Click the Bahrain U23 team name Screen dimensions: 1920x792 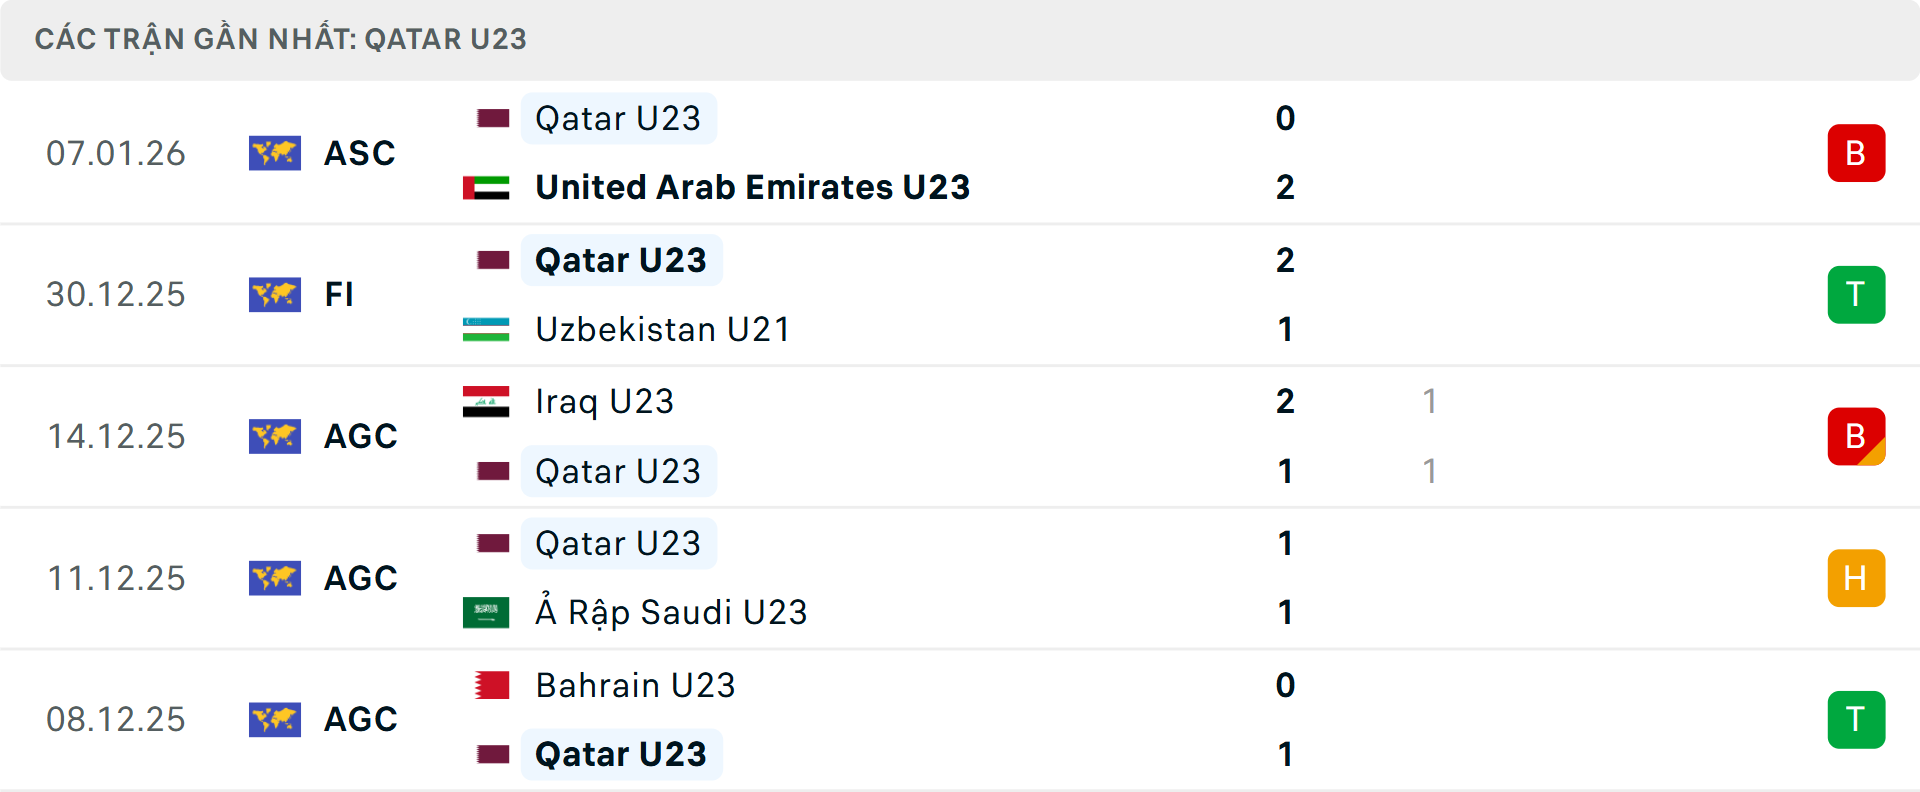(635, 686)
